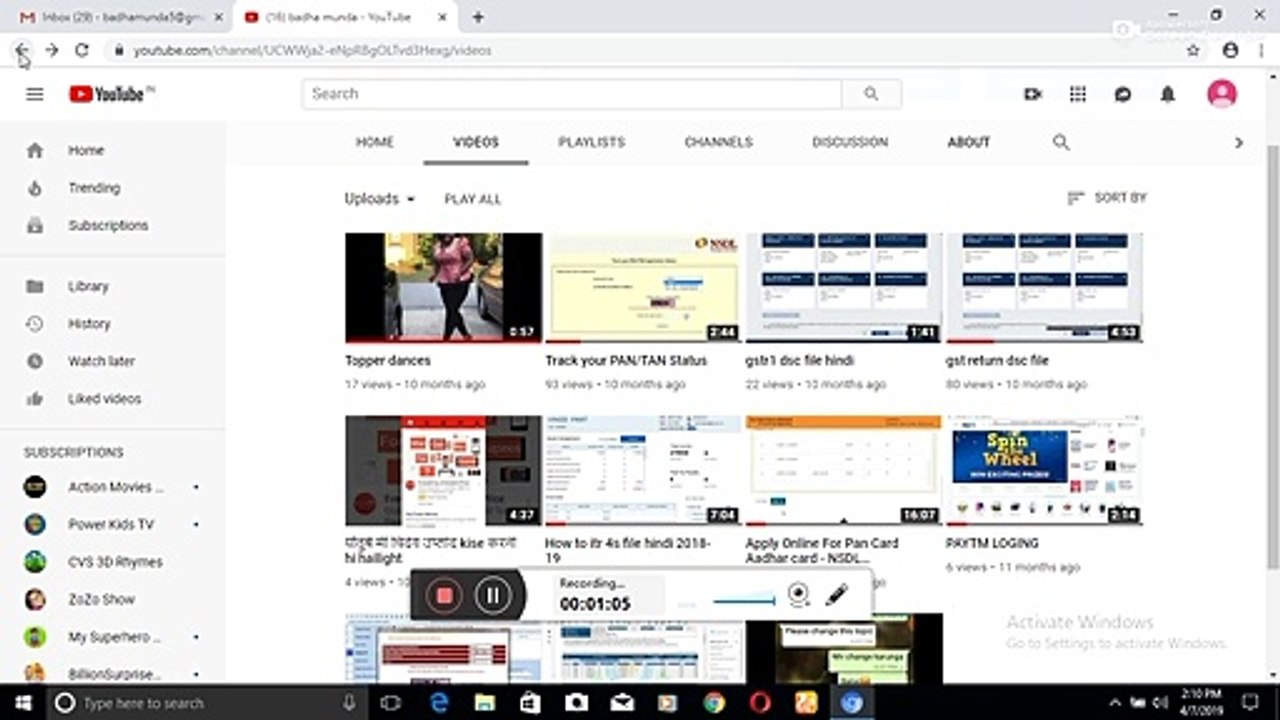Open How to itr 4s file video title
This screenshot has height=720, width=1280.
click(x=628, y=550)
